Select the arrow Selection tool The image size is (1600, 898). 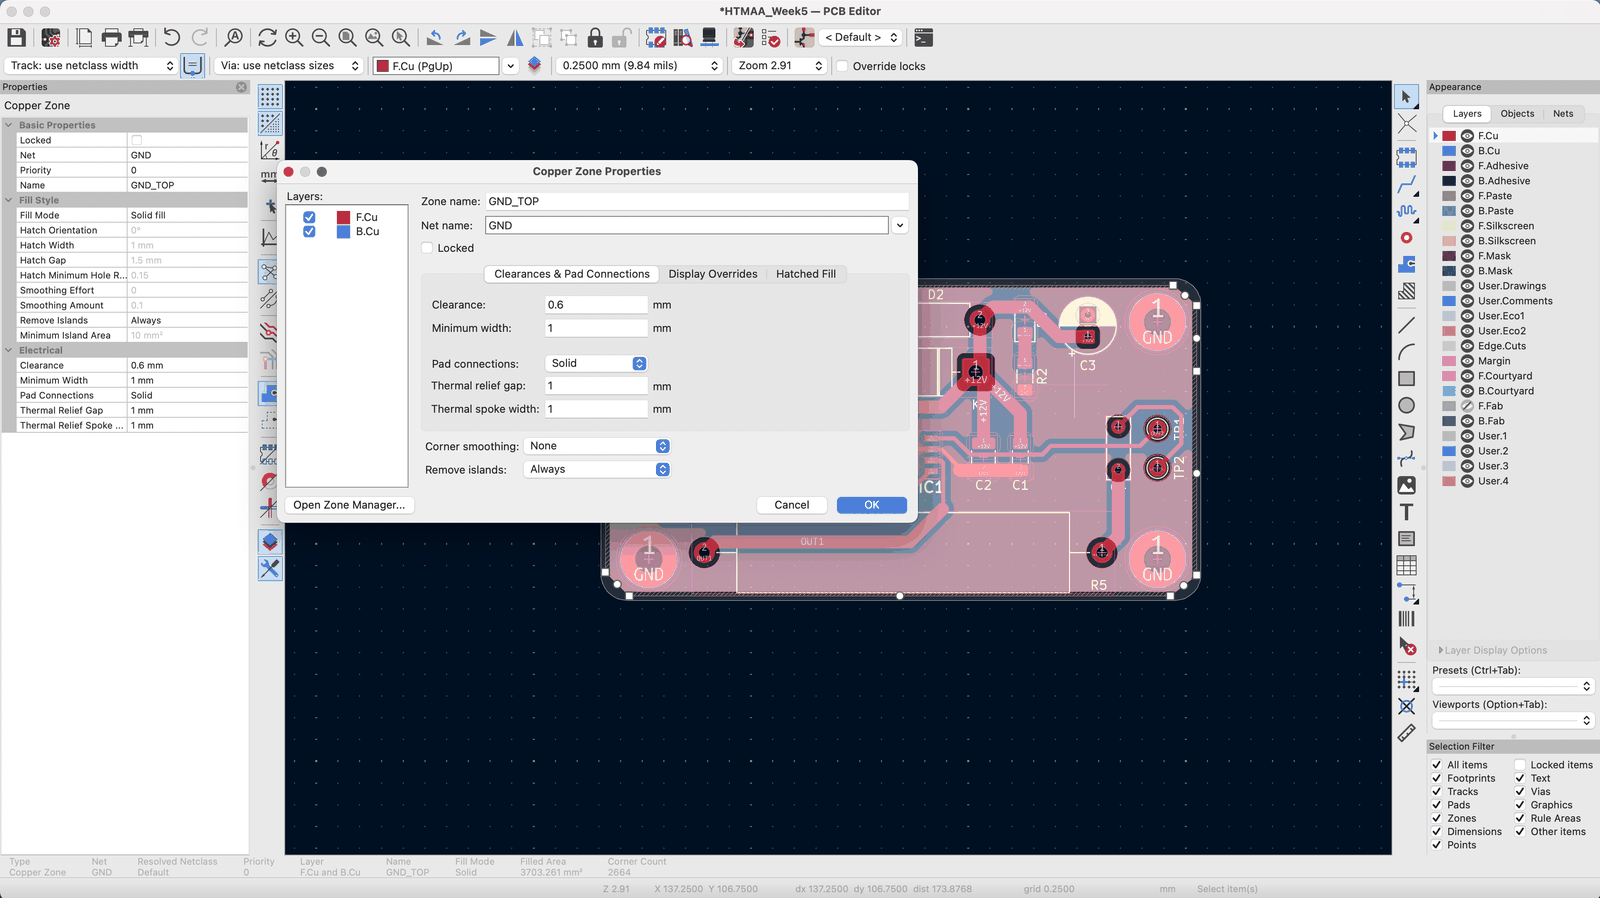point(1406,97)
